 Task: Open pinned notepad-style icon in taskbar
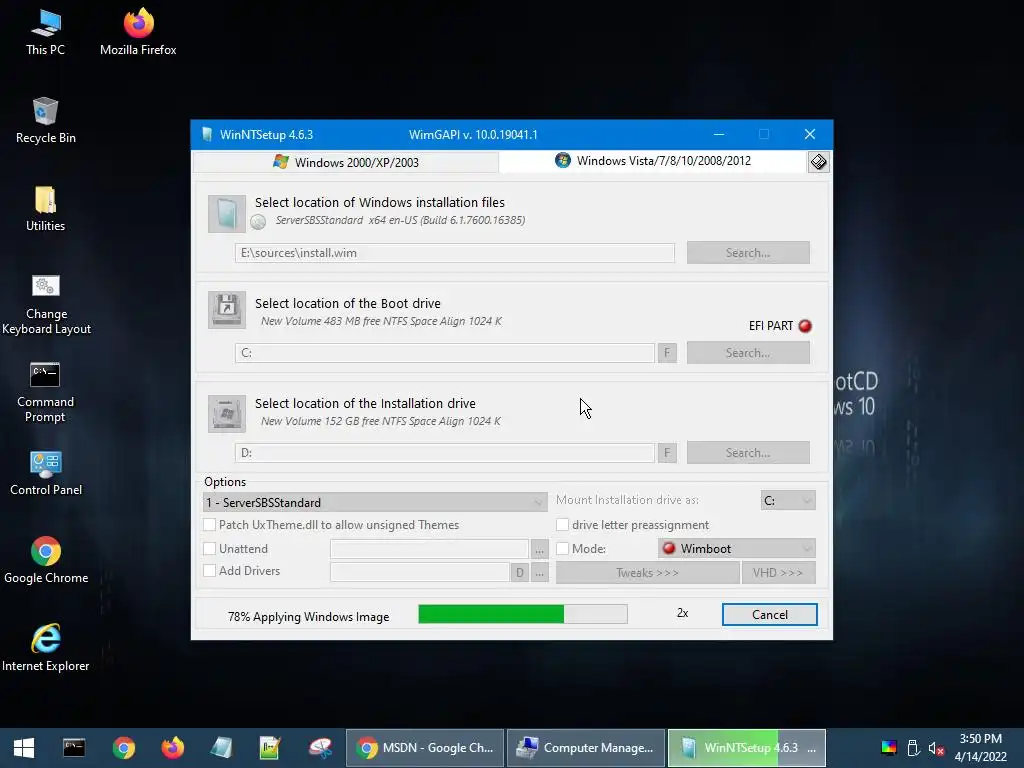coord(270,748)
